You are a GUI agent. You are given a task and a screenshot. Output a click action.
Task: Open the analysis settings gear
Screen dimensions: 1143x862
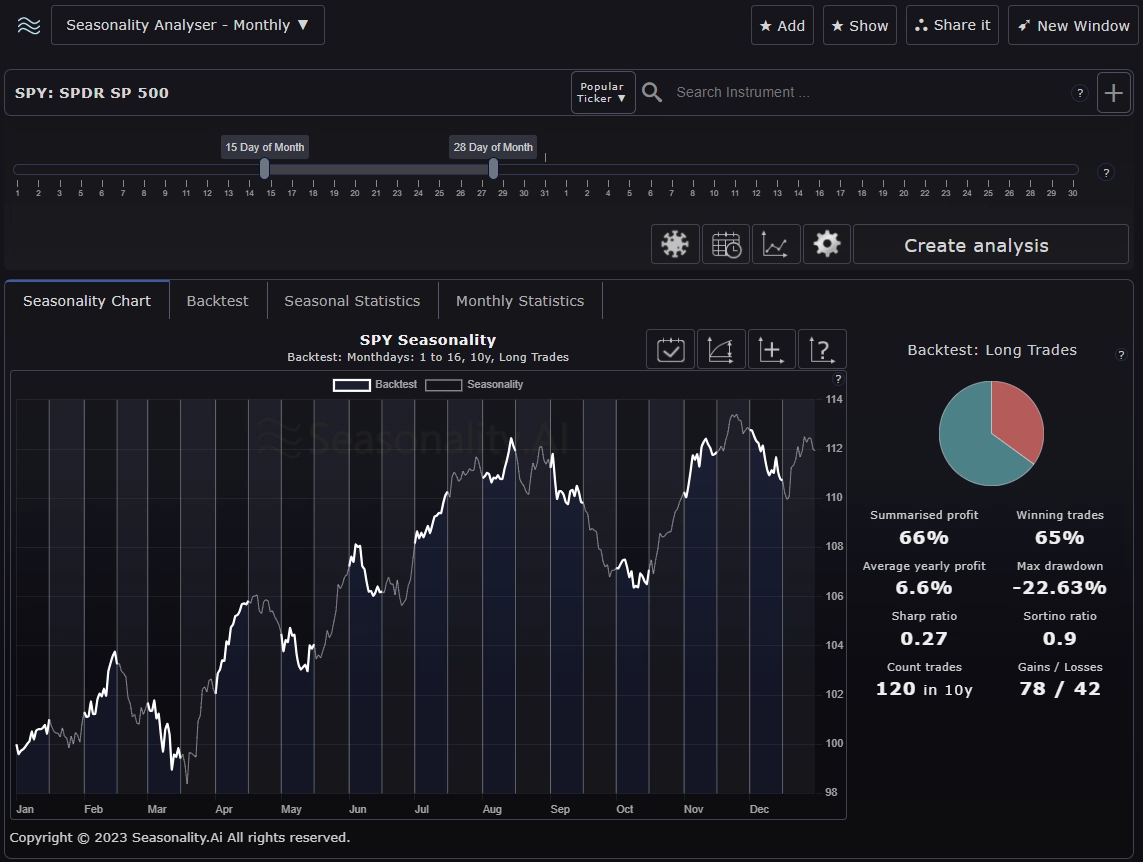tap(826, 243)
